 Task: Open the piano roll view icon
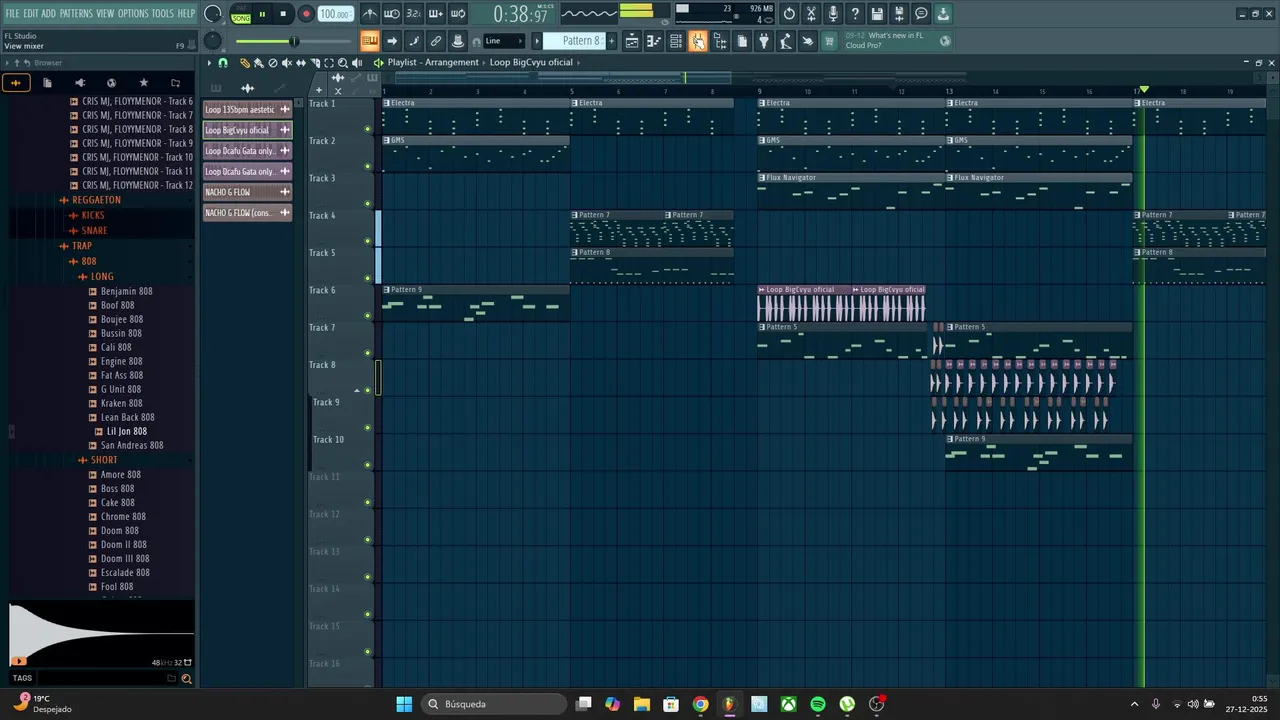(654, 41)
